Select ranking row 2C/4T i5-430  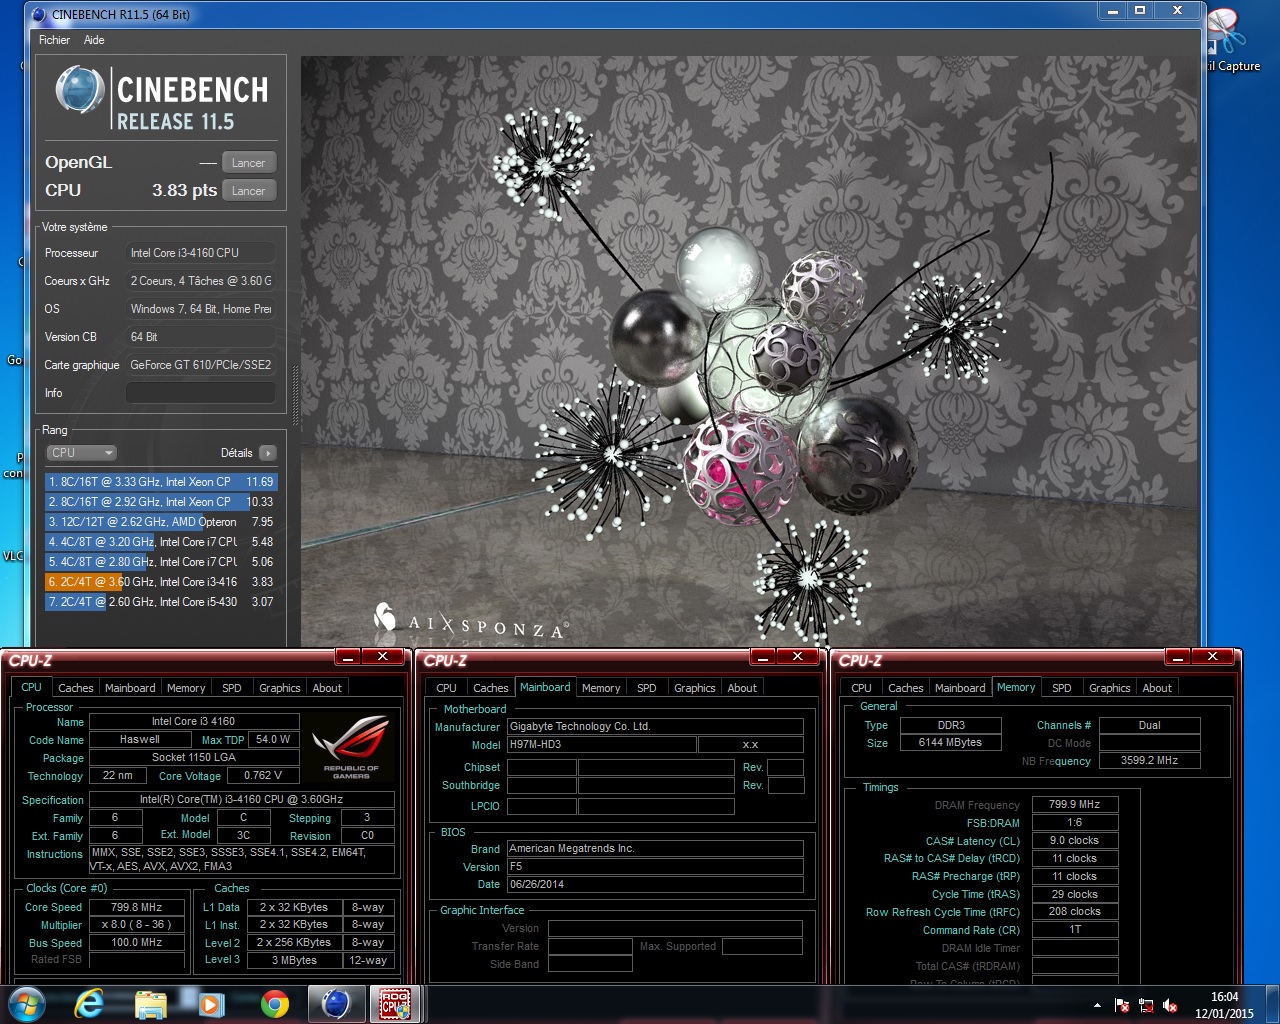click(160, 602)
